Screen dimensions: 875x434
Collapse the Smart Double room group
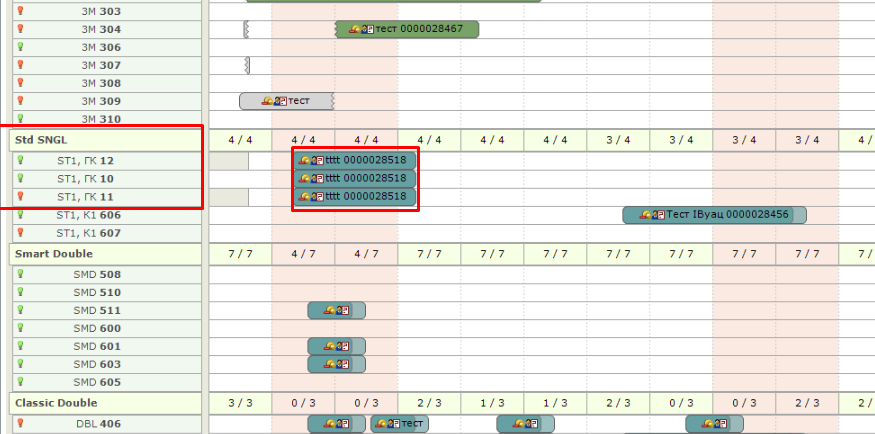tap(52, 254)
